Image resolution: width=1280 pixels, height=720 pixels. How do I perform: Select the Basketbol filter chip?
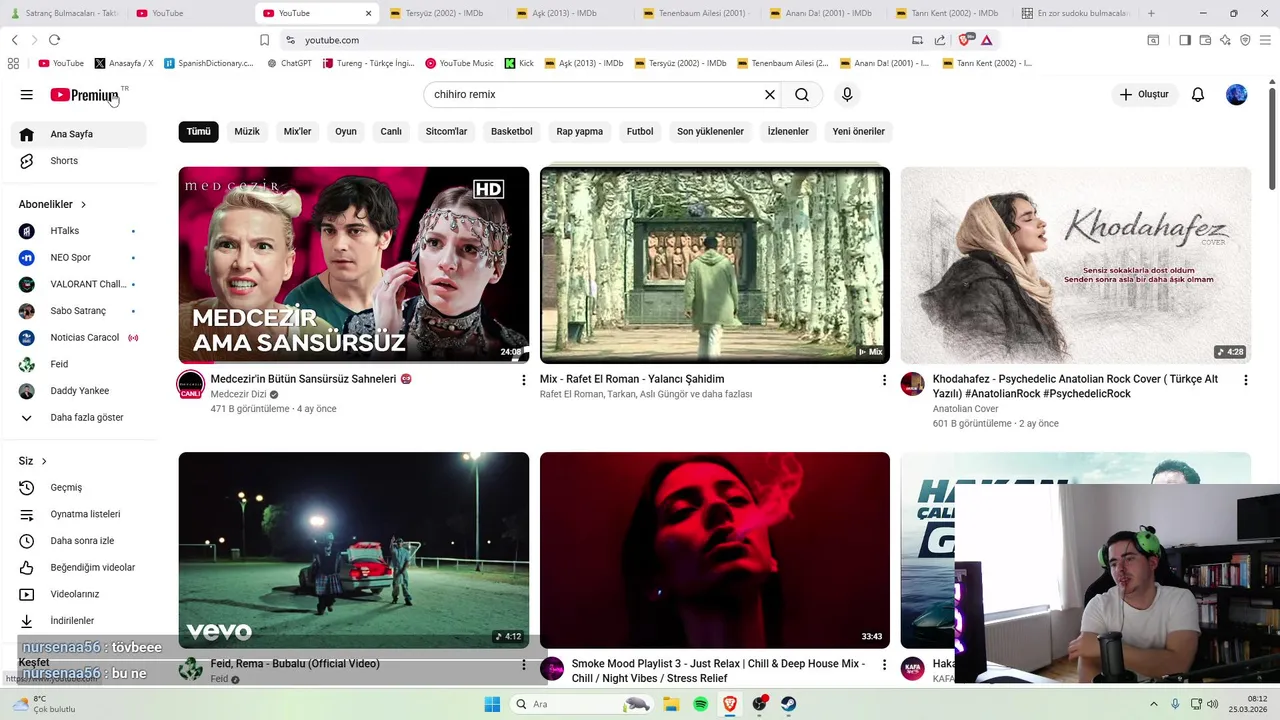[512, 131]
